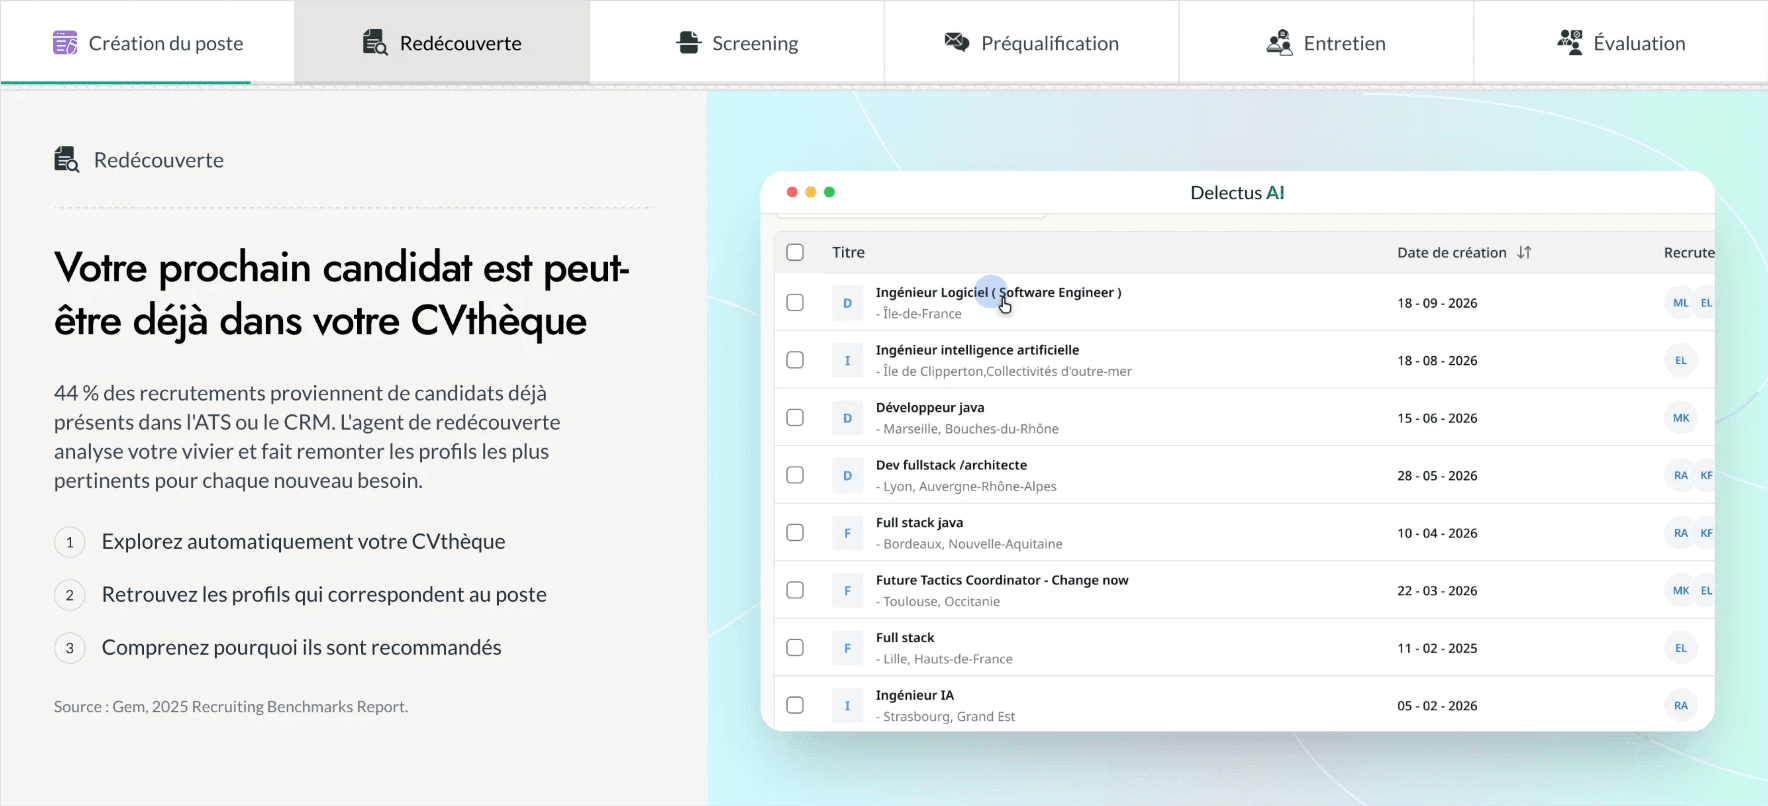Toggle the select-all checkbox in table header
Viewport: 1768px width, 806px height.
click(x=795, y=252)
